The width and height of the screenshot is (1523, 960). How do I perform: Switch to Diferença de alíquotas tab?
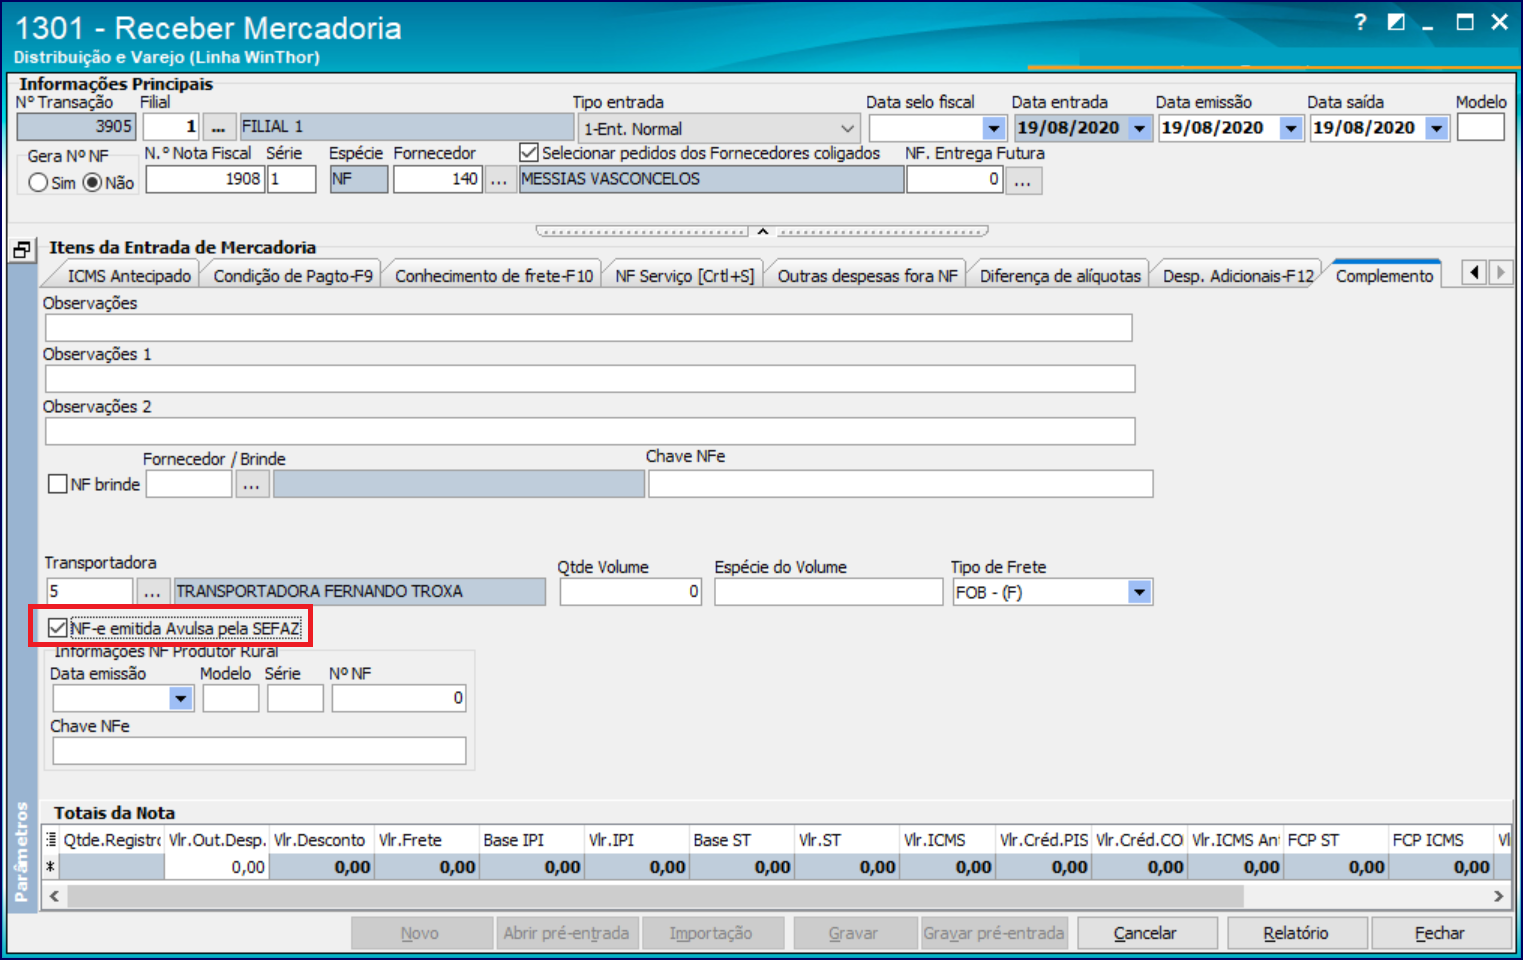click(1060, 276)
